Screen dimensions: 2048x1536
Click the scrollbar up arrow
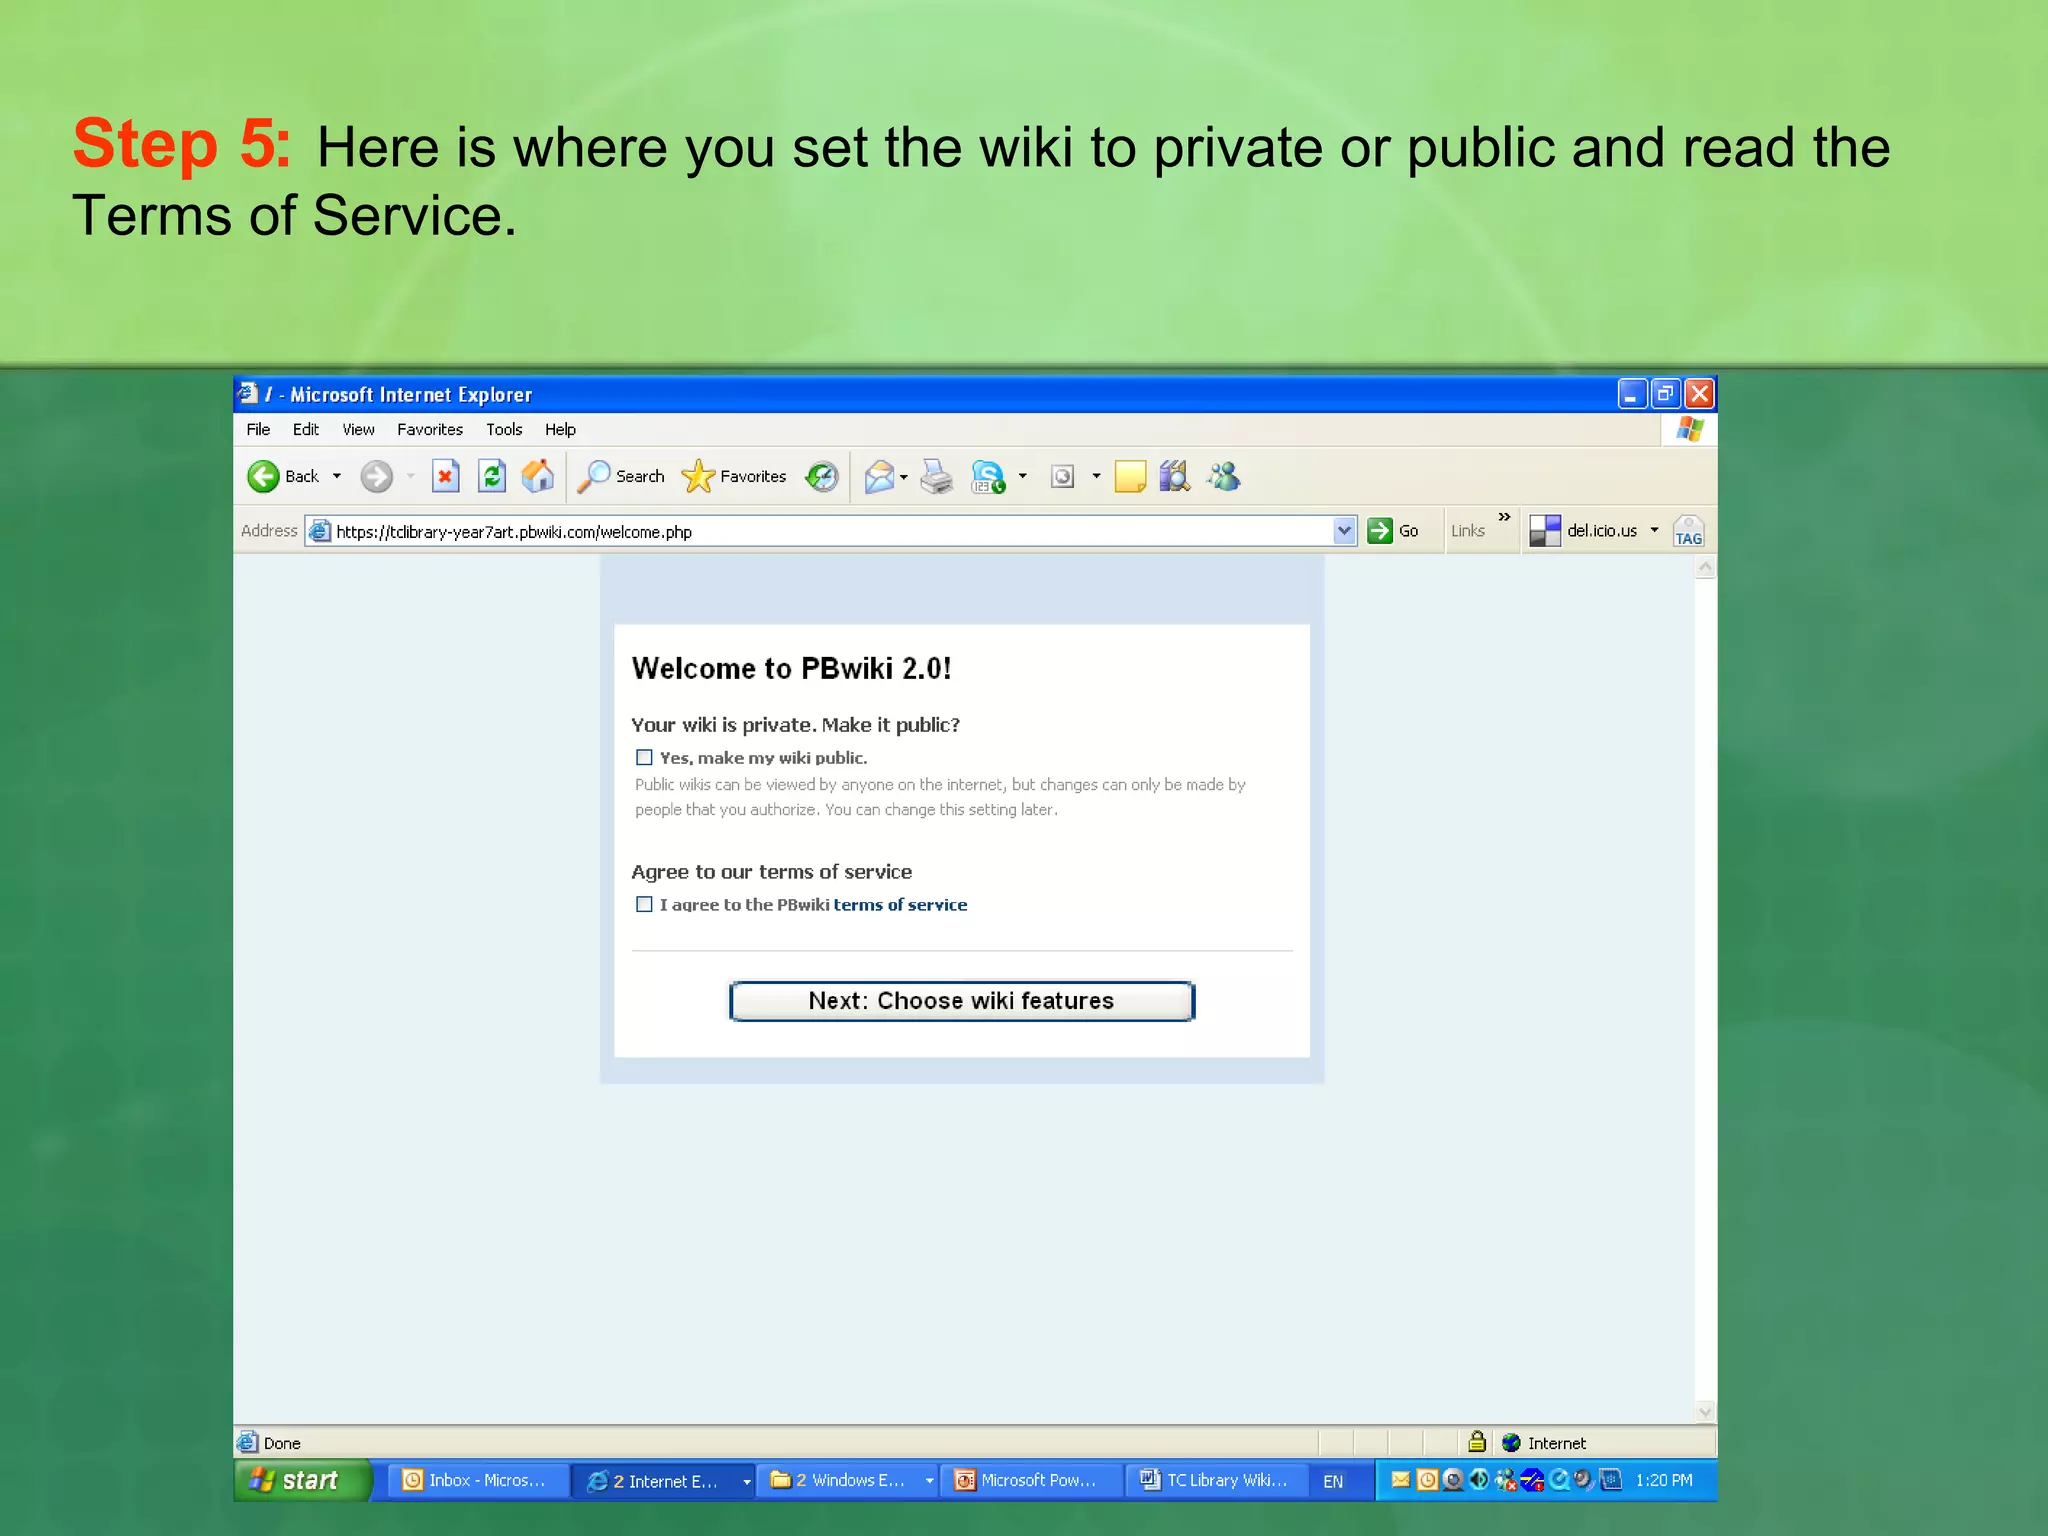(x=1705, y=568)
